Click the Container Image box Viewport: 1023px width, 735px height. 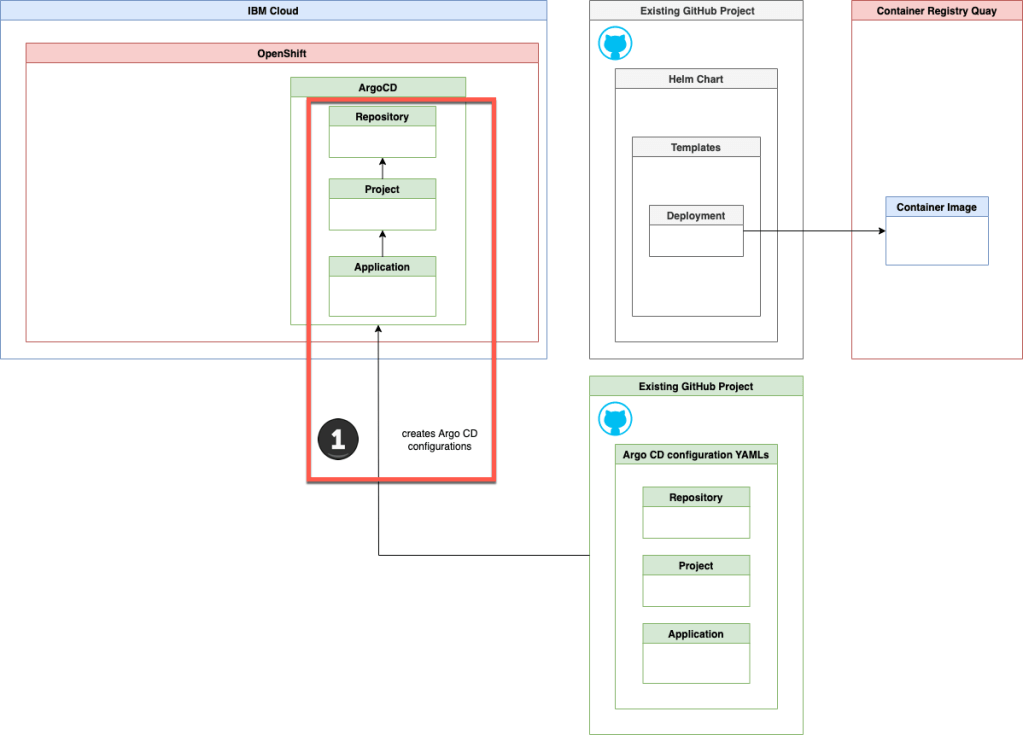point(936,230)
